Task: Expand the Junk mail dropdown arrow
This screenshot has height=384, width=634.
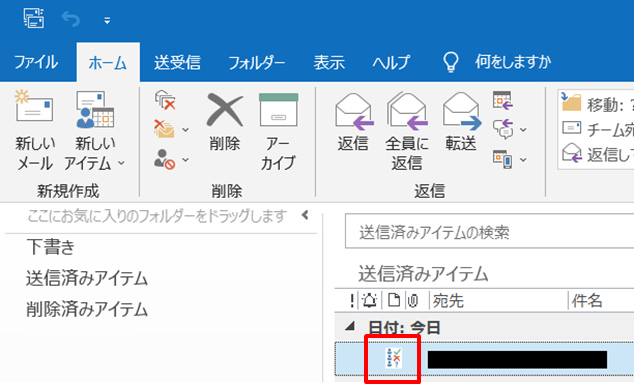Action: pyautogui.click(x=186, y=160)
